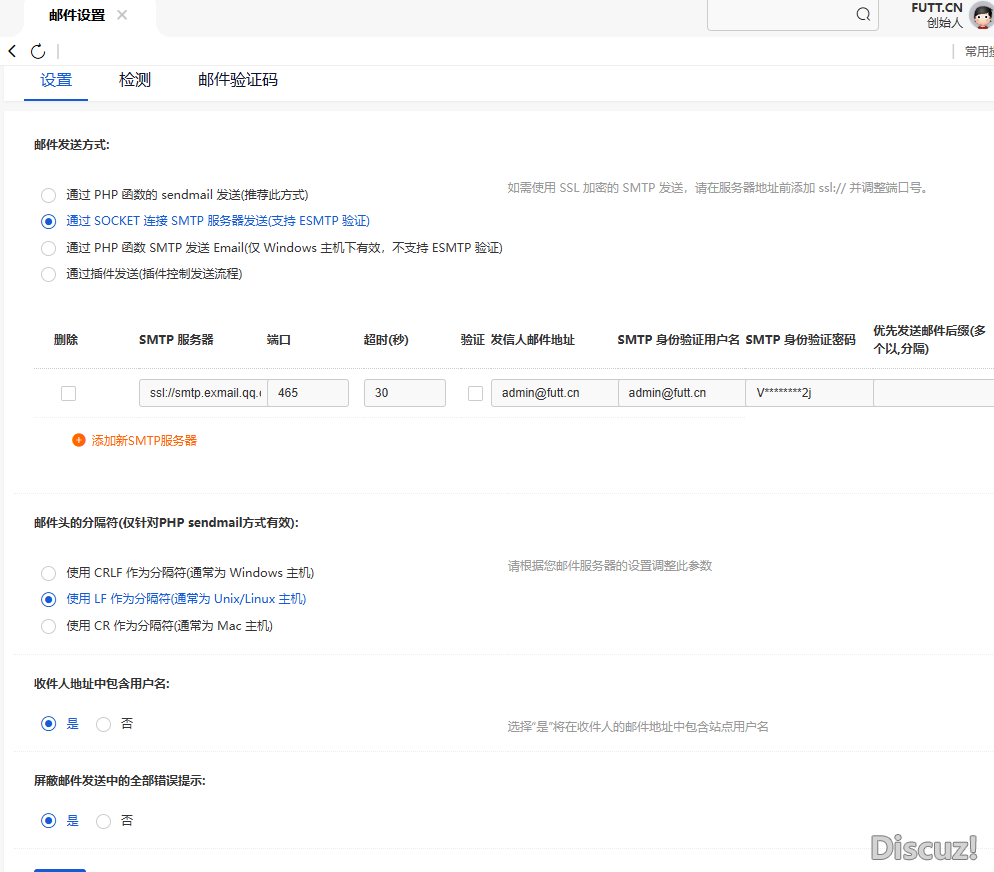Select 否 for 收件人地址中包含用户名

point(103,724)
